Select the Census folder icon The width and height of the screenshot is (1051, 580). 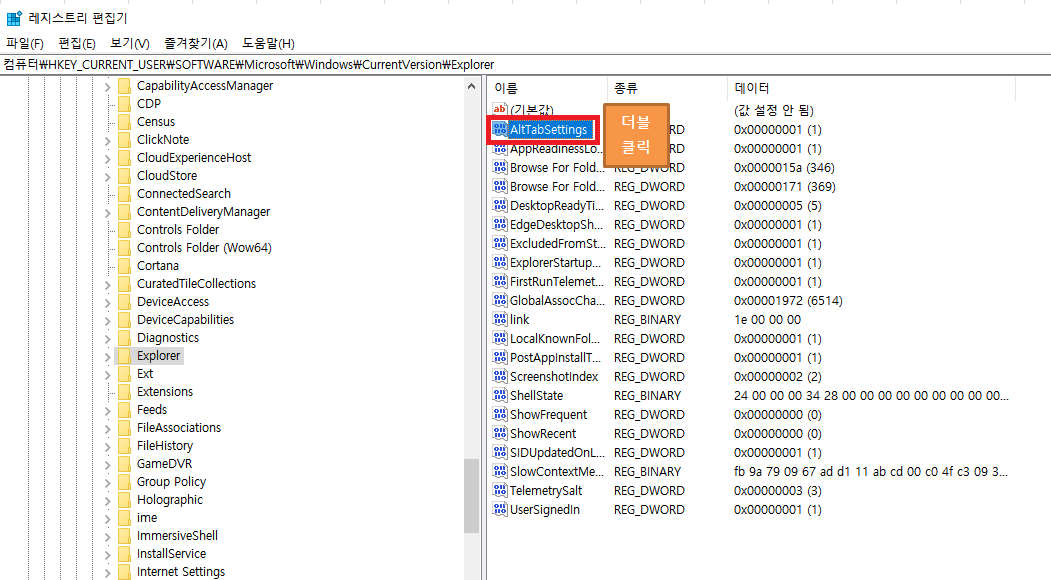point(124,122)
